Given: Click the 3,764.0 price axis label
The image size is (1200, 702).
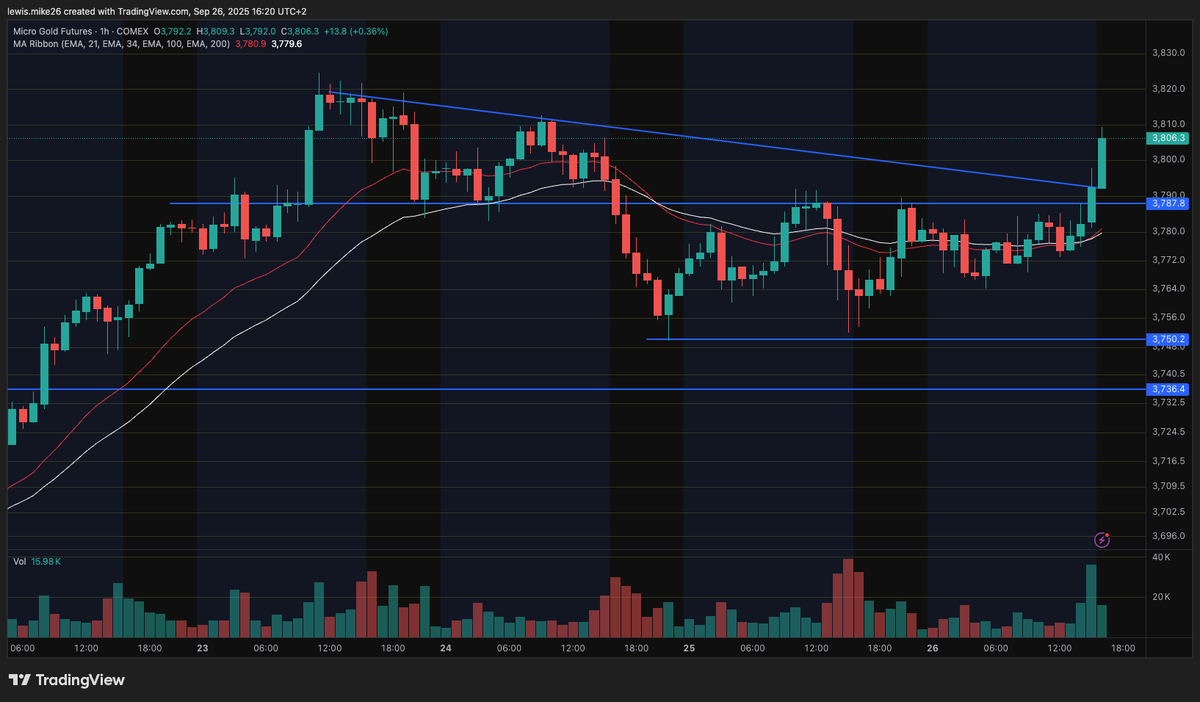Looking at the screenshot, I should pos(1168,289).
